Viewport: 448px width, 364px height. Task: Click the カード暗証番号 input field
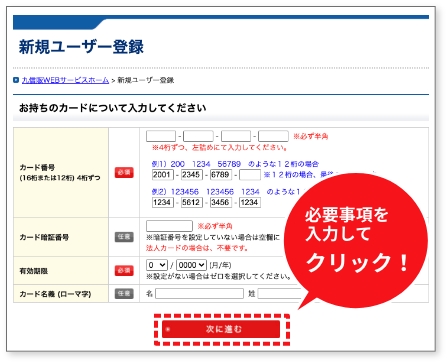pyautogui.click(x=169, y=226)
